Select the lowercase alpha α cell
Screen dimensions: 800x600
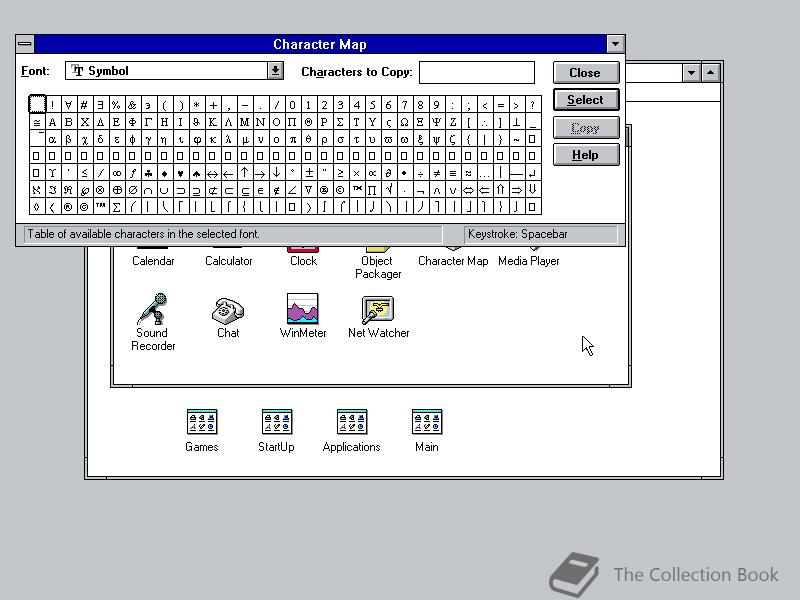pos(52,139)
